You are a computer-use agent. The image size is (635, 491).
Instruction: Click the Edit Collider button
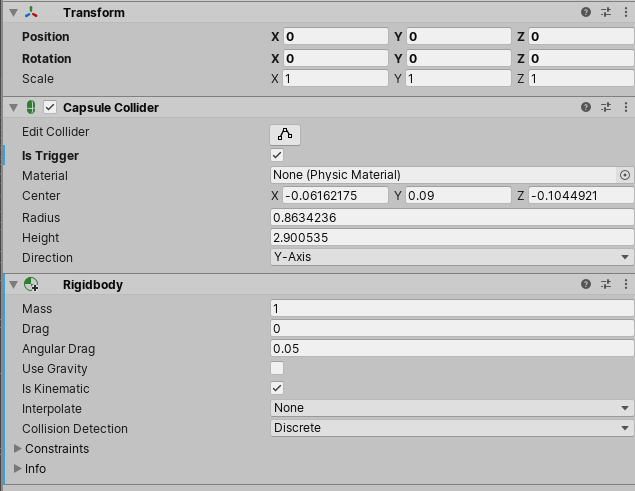pyautogui.click(x=285, y=134)
